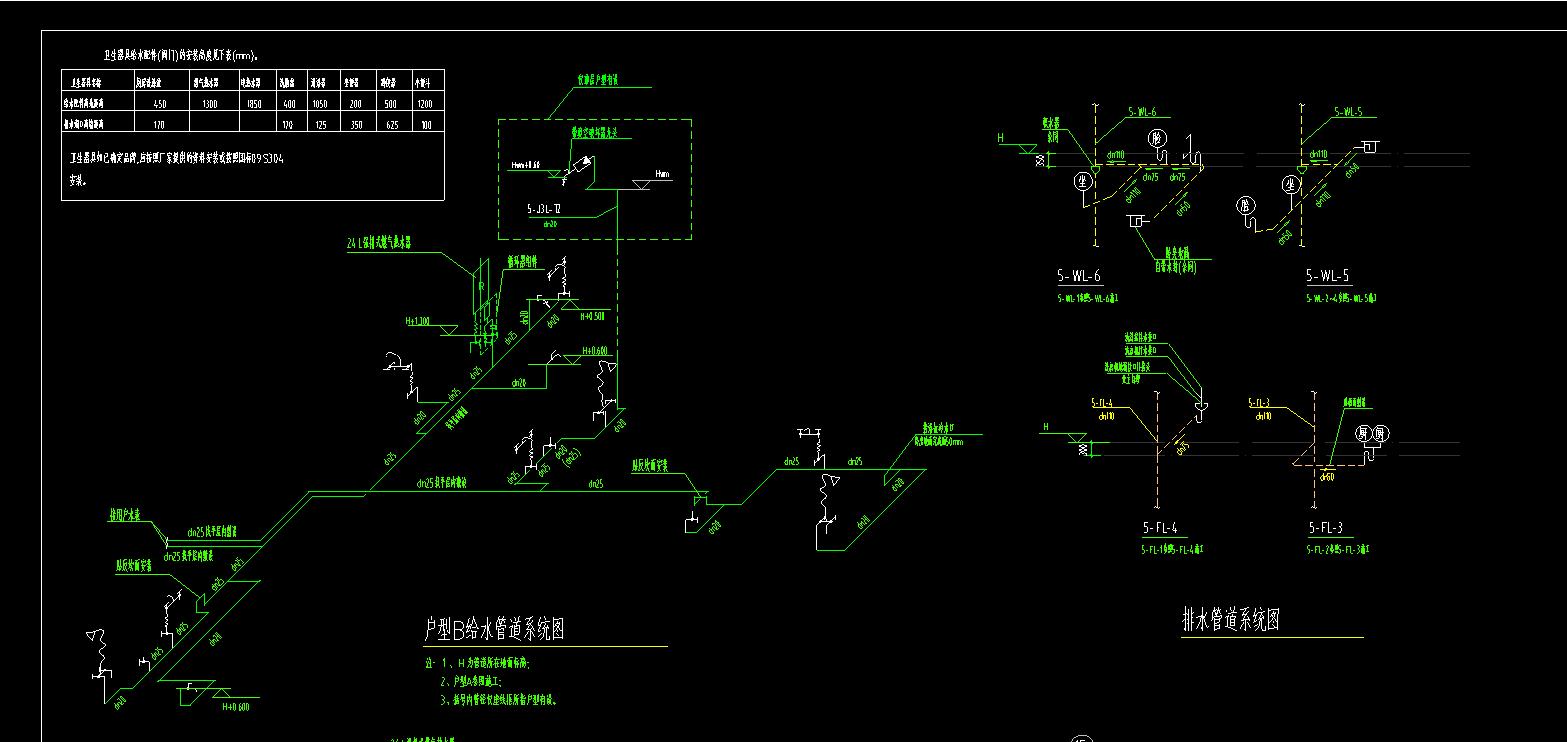
Task: Click the table cell value 350
Action: click(354, 125)
